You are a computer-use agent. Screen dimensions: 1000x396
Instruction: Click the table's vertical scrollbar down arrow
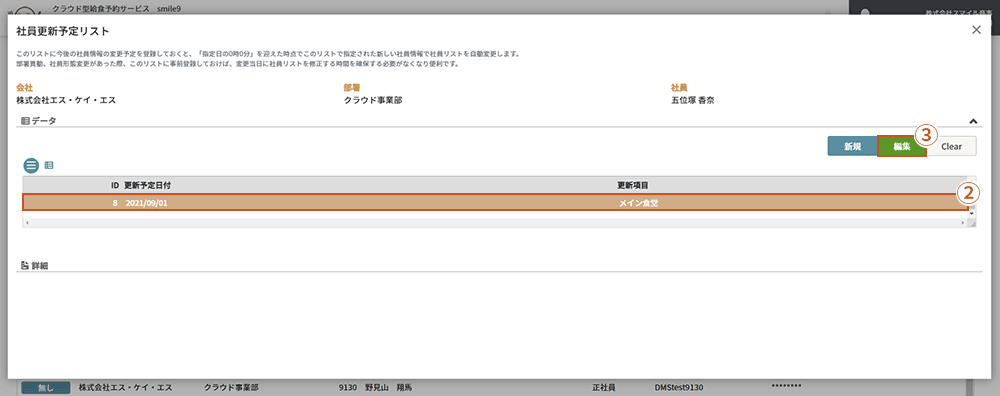pos(972,214)
